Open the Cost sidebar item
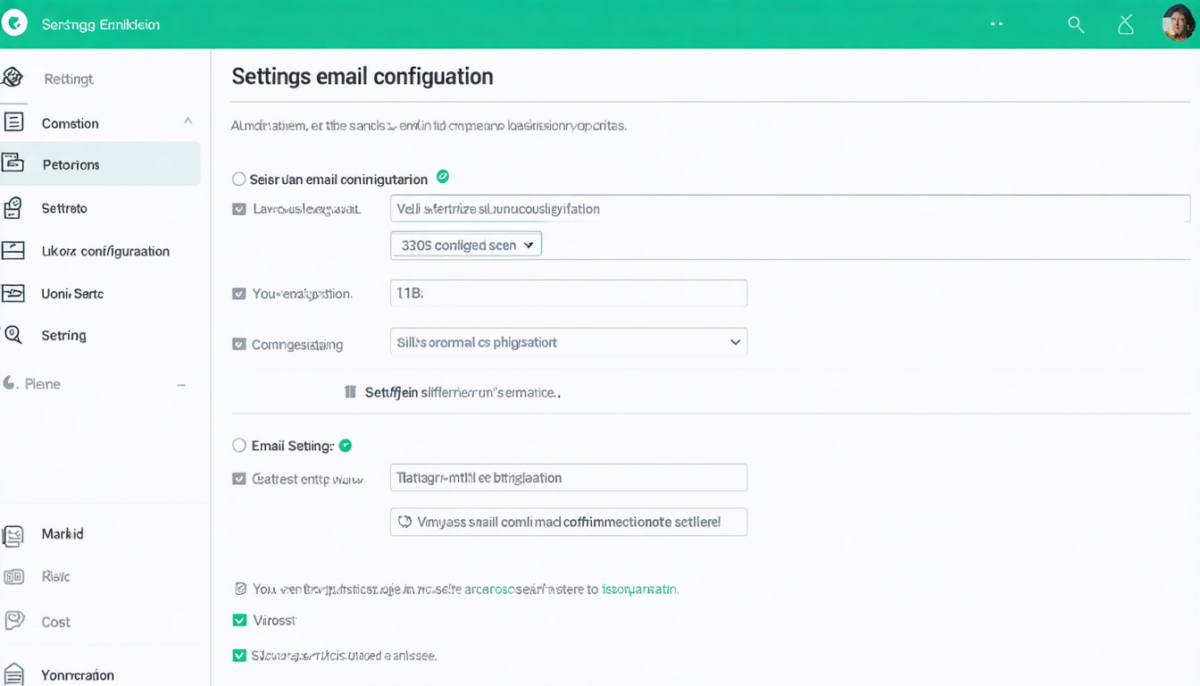Screen dimensions: 1200x686 (x=56, y=622)
